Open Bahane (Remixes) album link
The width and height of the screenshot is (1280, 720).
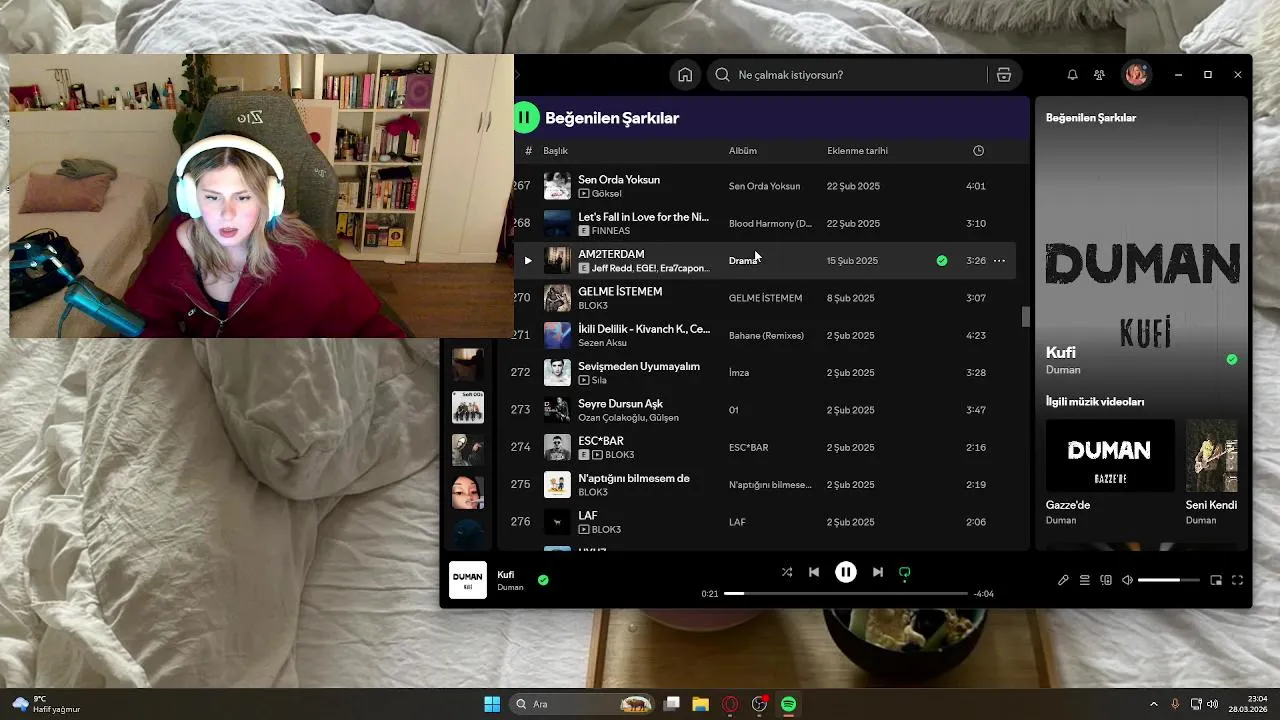click(766, 336)
